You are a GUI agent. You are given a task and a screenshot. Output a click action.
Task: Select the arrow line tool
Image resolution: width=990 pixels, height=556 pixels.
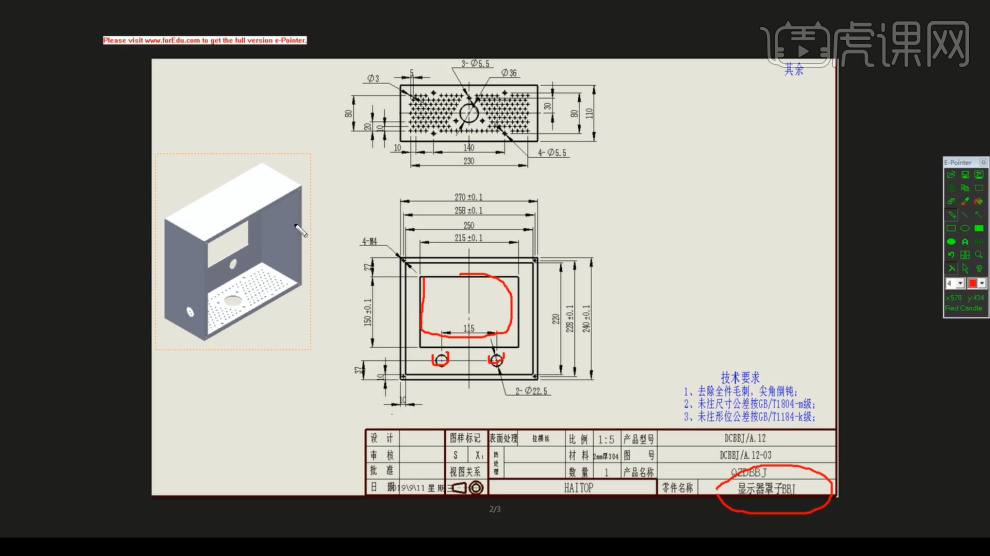click(979, 215)
